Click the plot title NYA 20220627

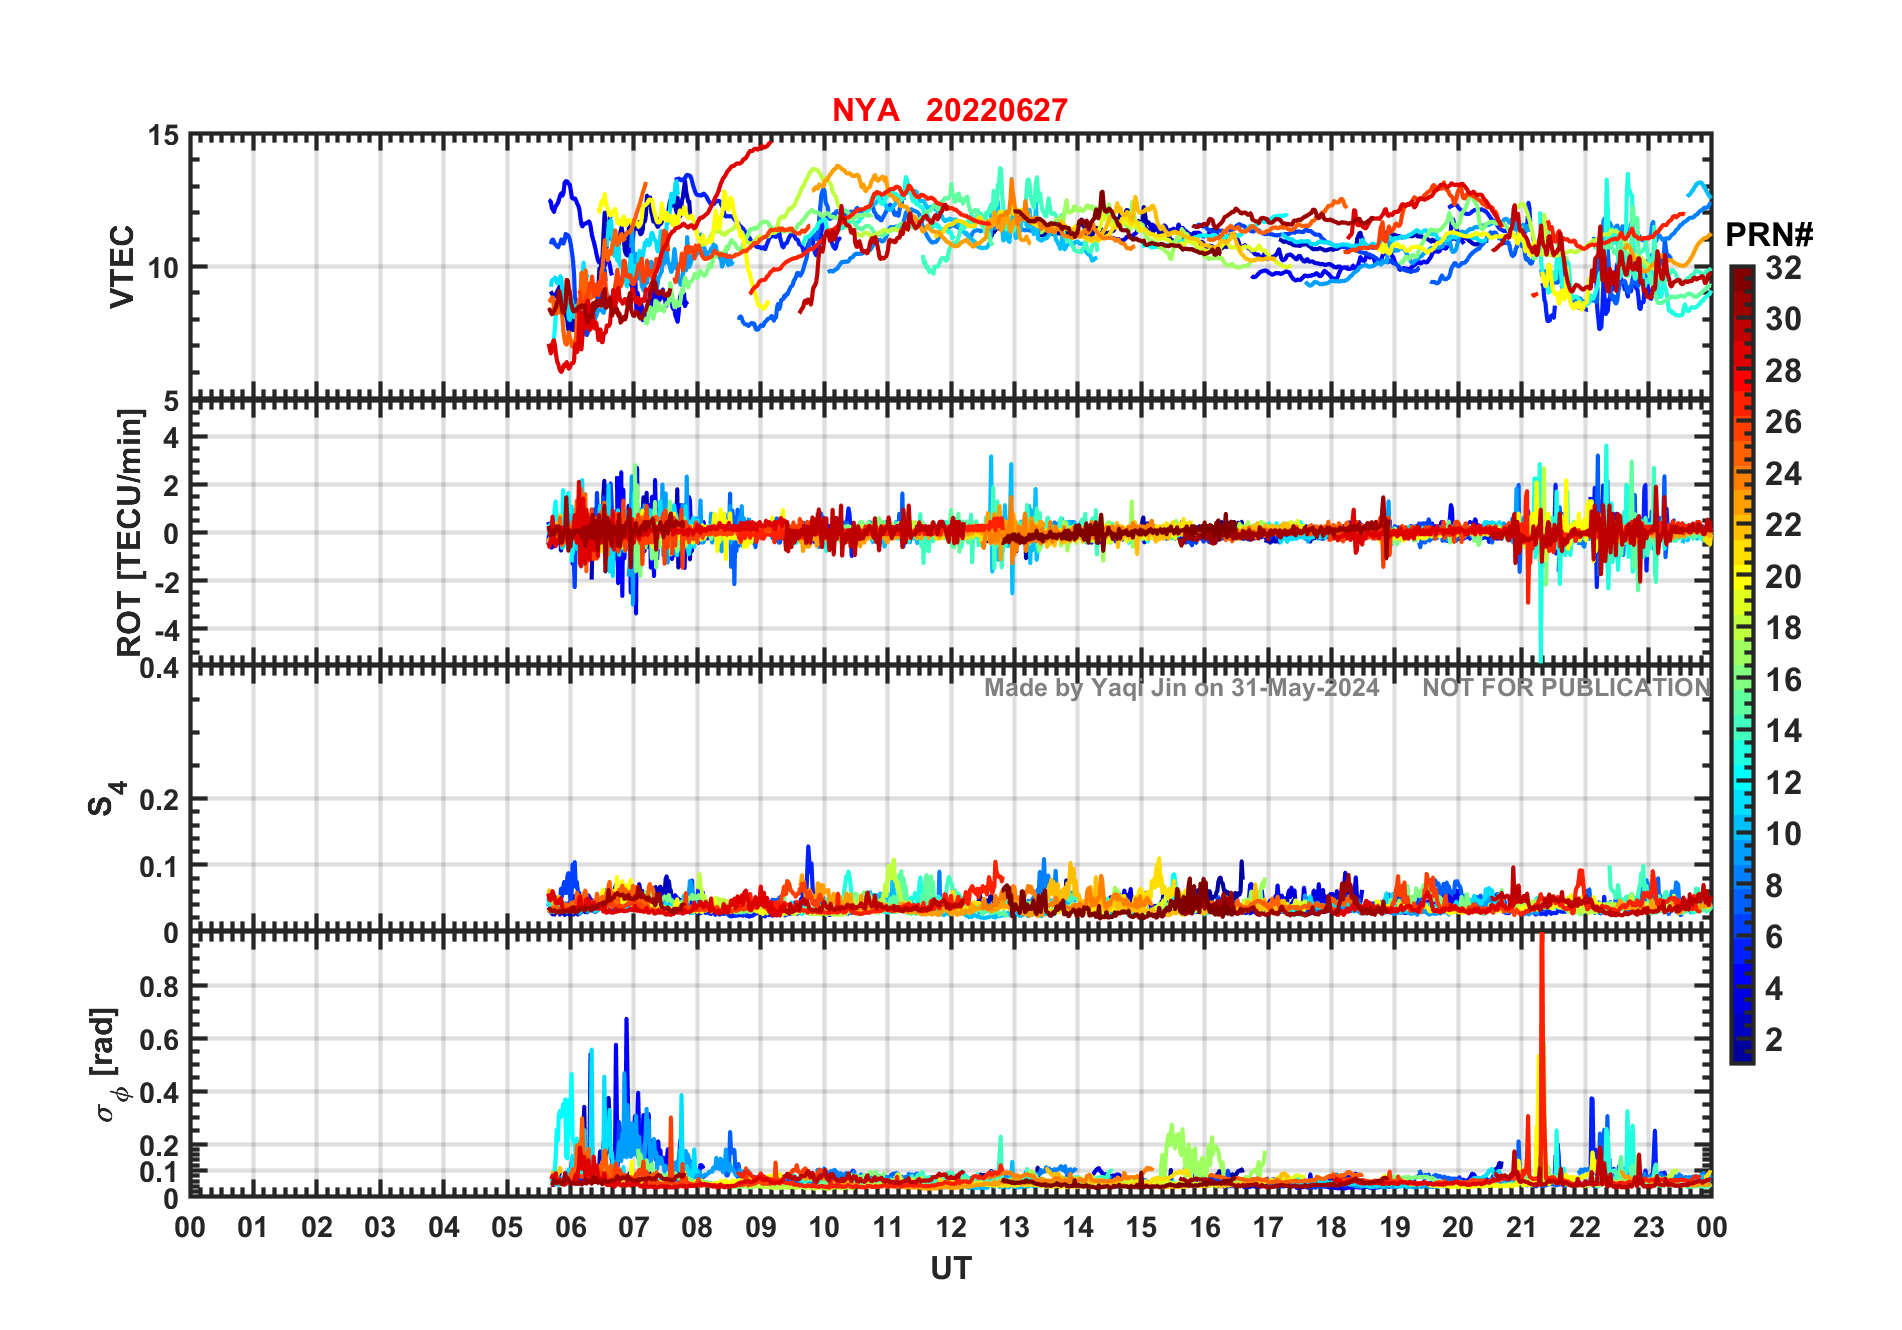click(x=950, y=110)
